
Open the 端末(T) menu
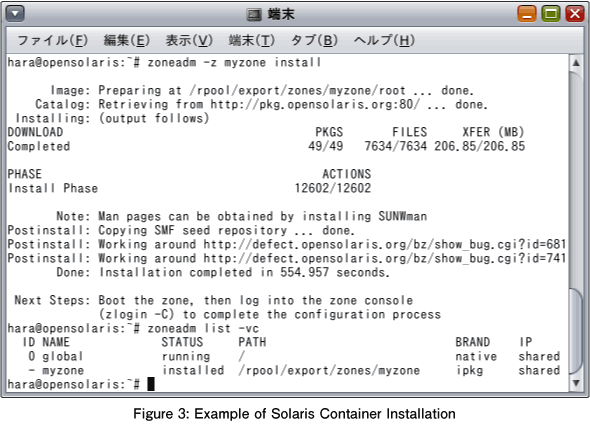252,40
